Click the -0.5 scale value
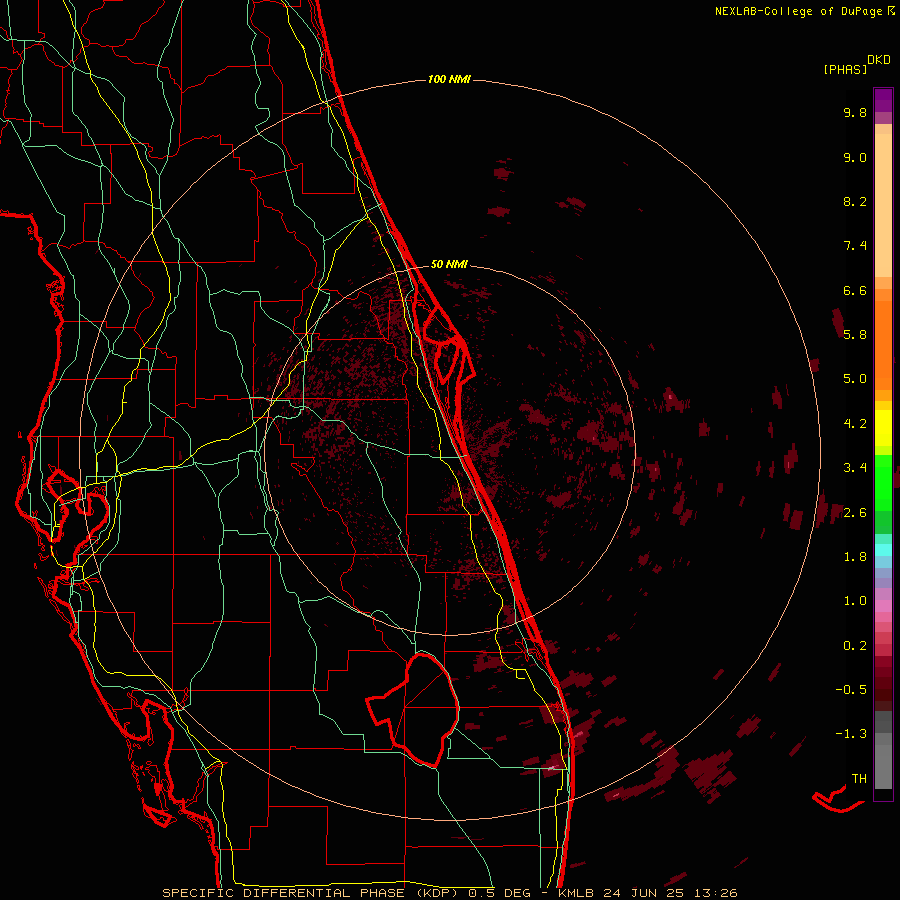This screenshot has height=900, width=900. coord(851,689)
